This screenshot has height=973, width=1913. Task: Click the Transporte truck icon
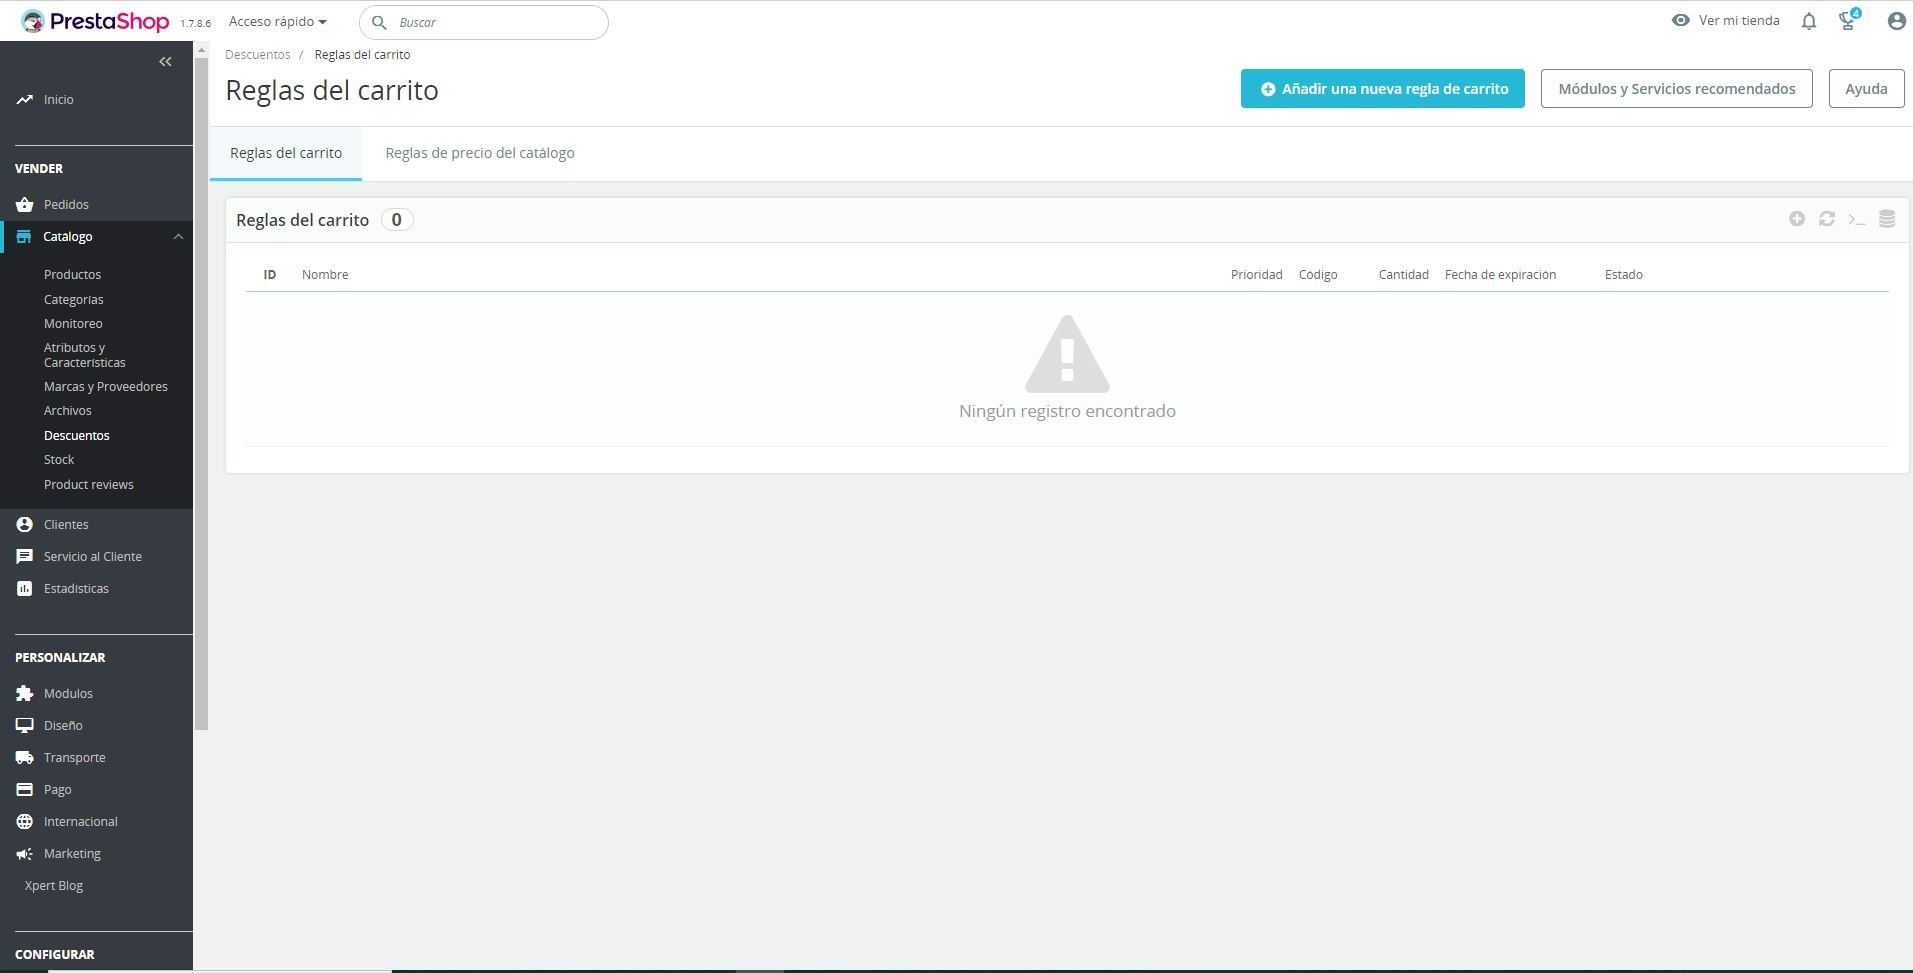(x=24, y=757)
